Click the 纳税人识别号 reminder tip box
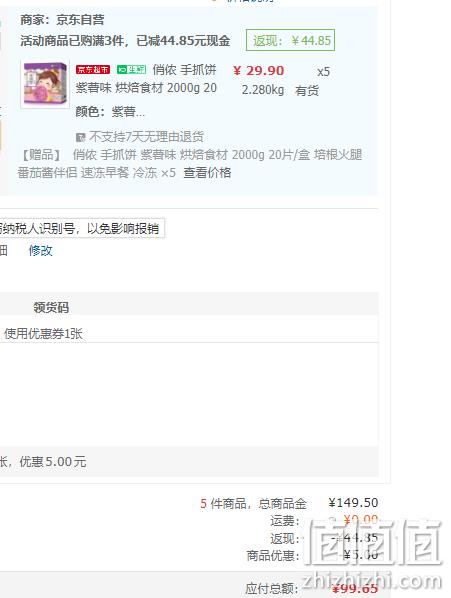451x598 pixels. coord(80,228)
